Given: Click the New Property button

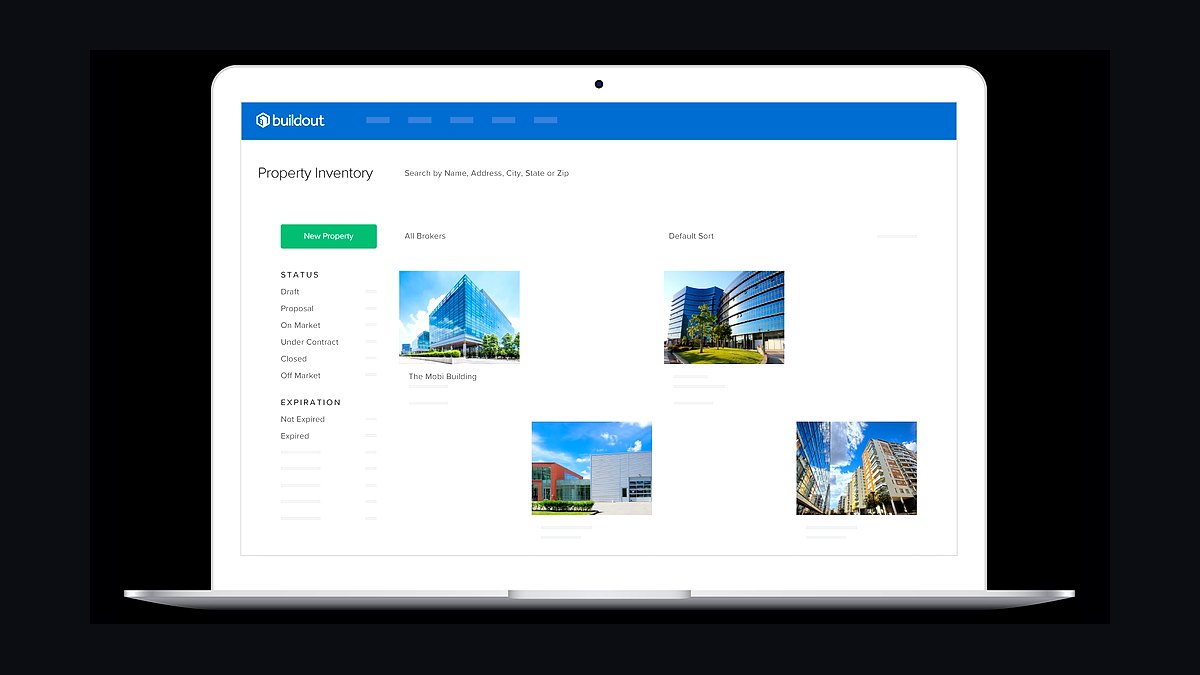Looking at the screenshot, I should [x=328, y=236].
